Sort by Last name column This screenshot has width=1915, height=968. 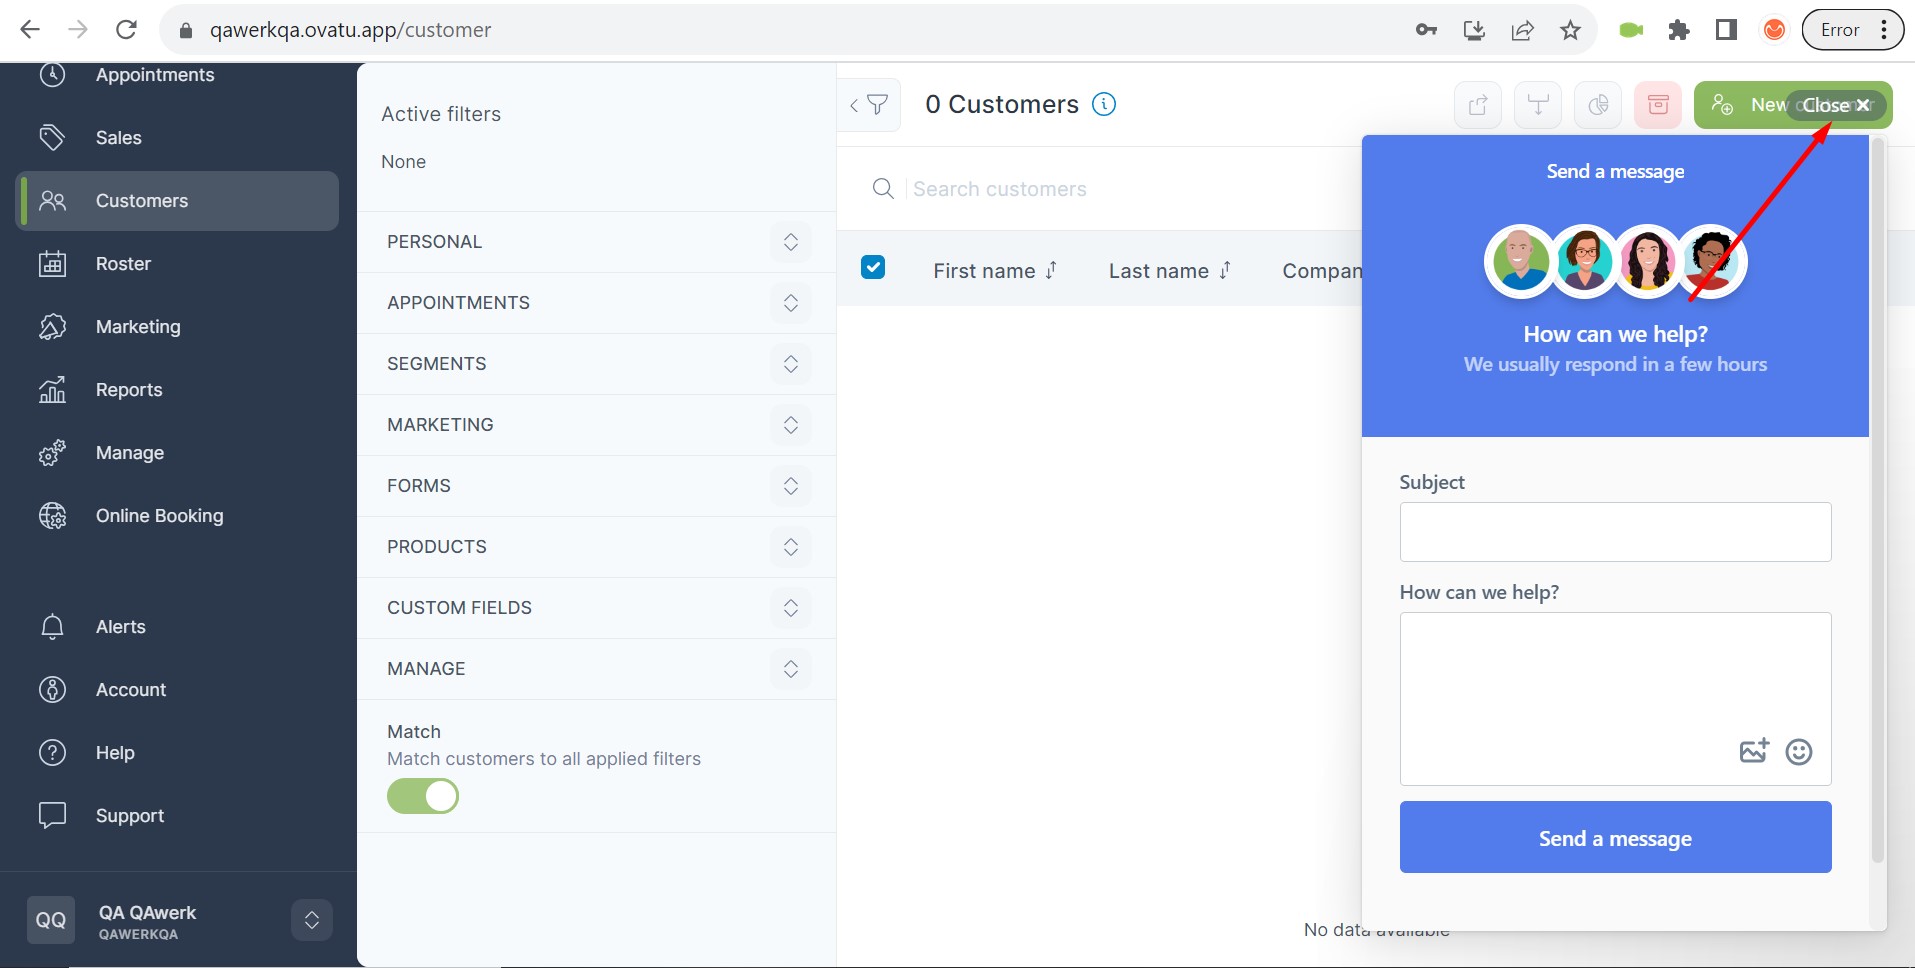click(1170, 271)
